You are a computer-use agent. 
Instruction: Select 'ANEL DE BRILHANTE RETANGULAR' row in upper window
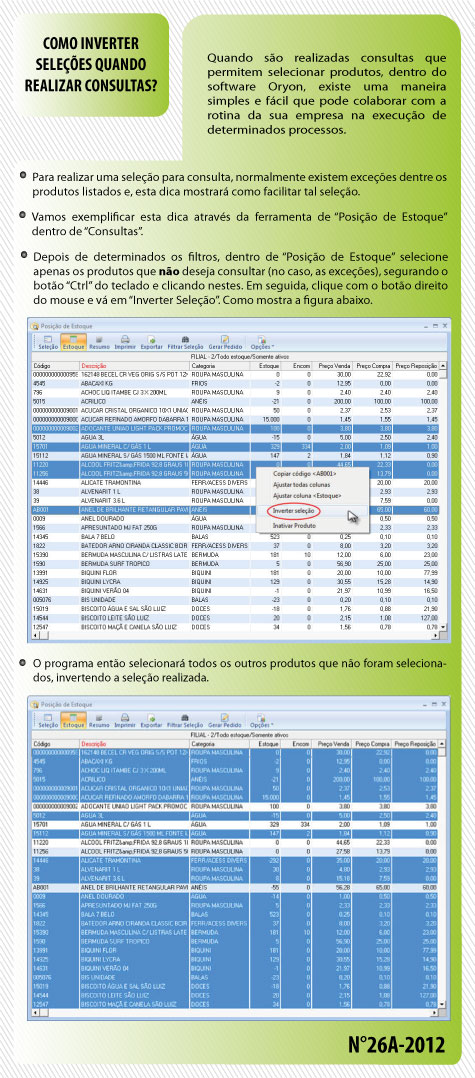click(x=236, y=509)
